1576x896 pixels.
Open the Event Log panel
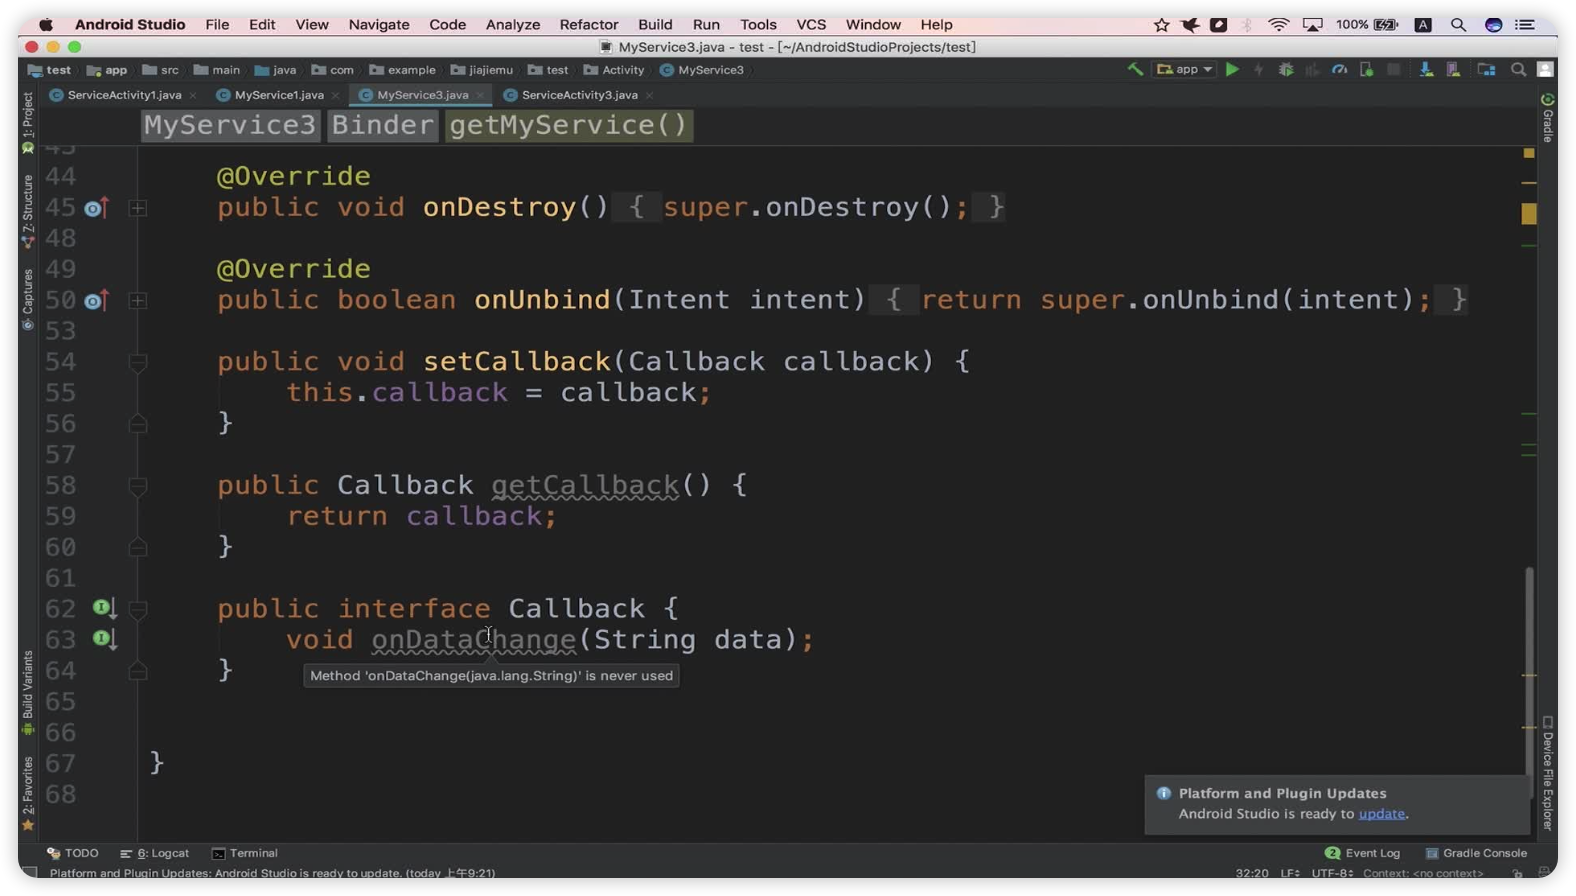1362,853
